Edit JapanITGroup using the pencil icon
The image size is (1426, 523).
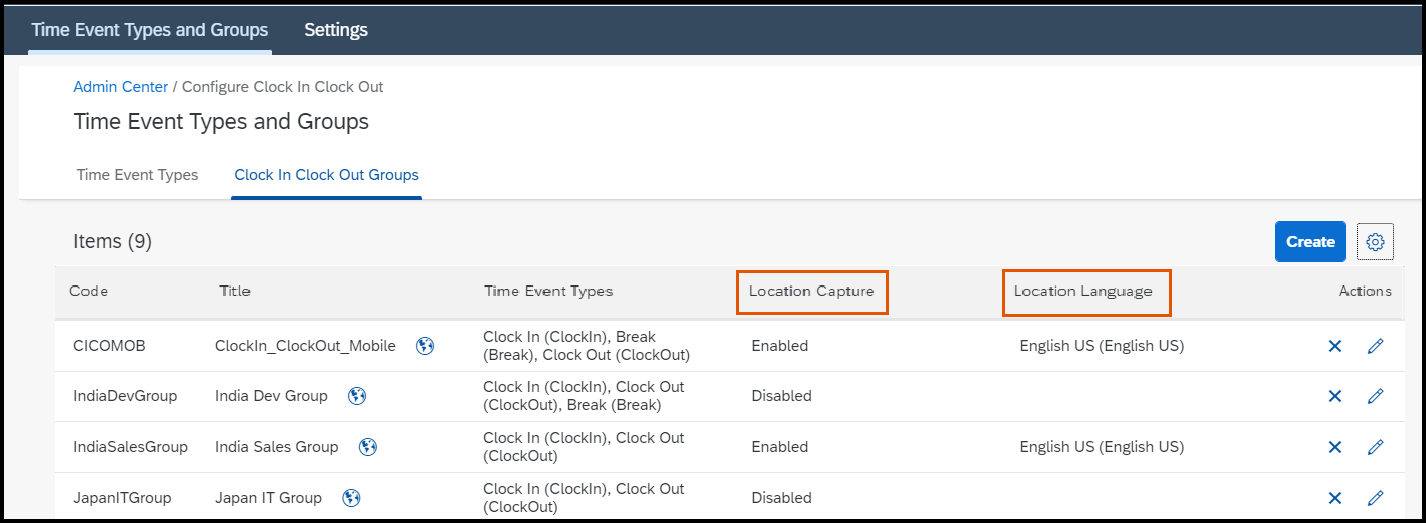(x=1375, y=498)
